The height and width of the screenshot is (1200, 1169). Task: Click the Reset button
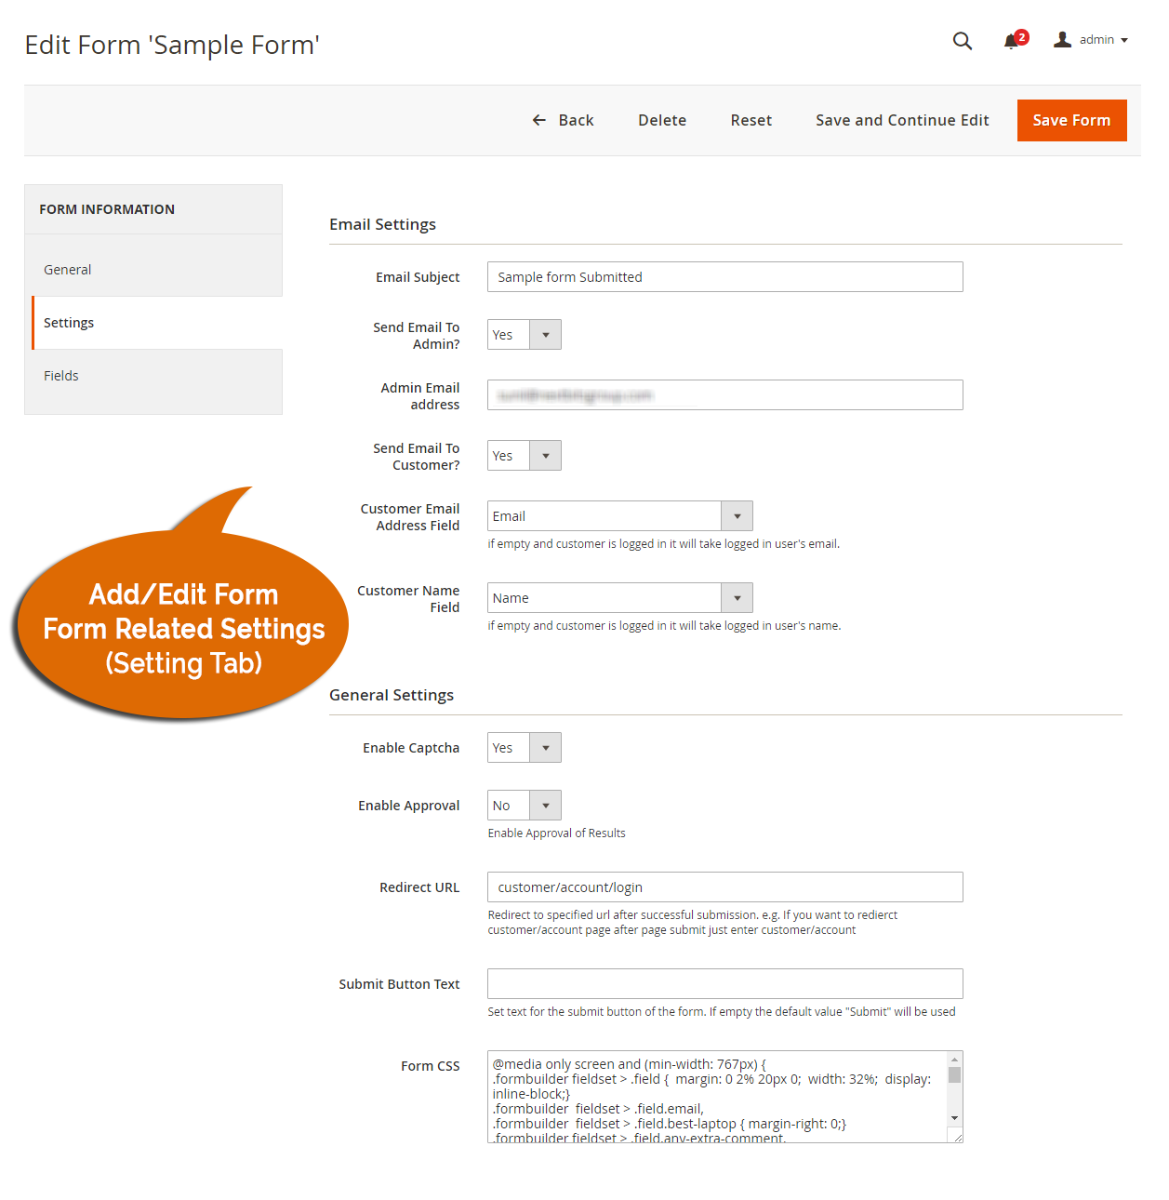pos(751,120)
